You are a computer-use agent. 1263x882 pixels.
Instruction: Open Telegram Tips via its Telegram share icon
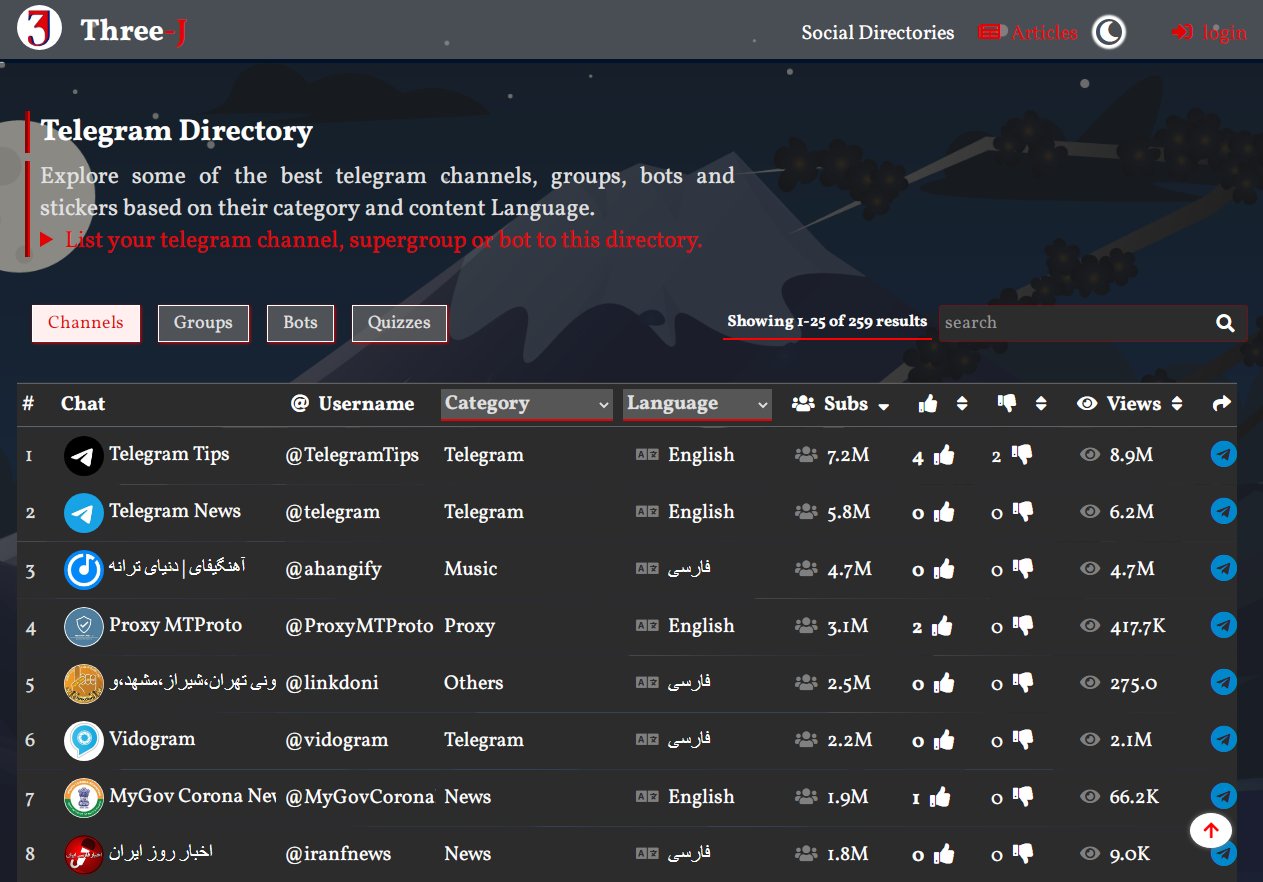click(1223, 455)
